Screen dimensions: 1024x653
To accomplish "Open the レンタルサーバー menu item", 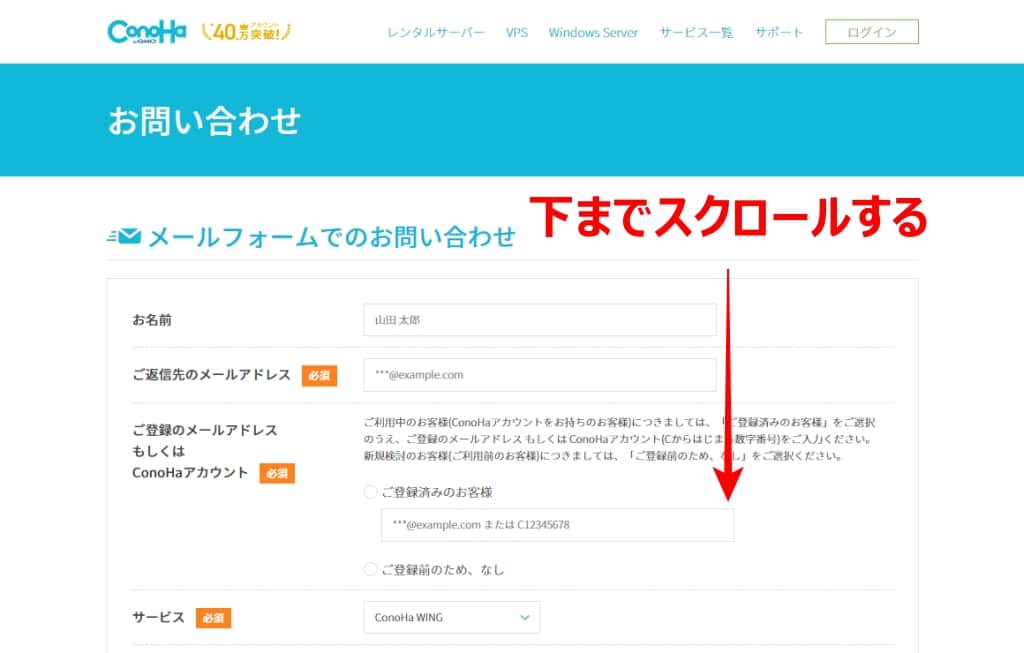I will click(x=436, y=32).
